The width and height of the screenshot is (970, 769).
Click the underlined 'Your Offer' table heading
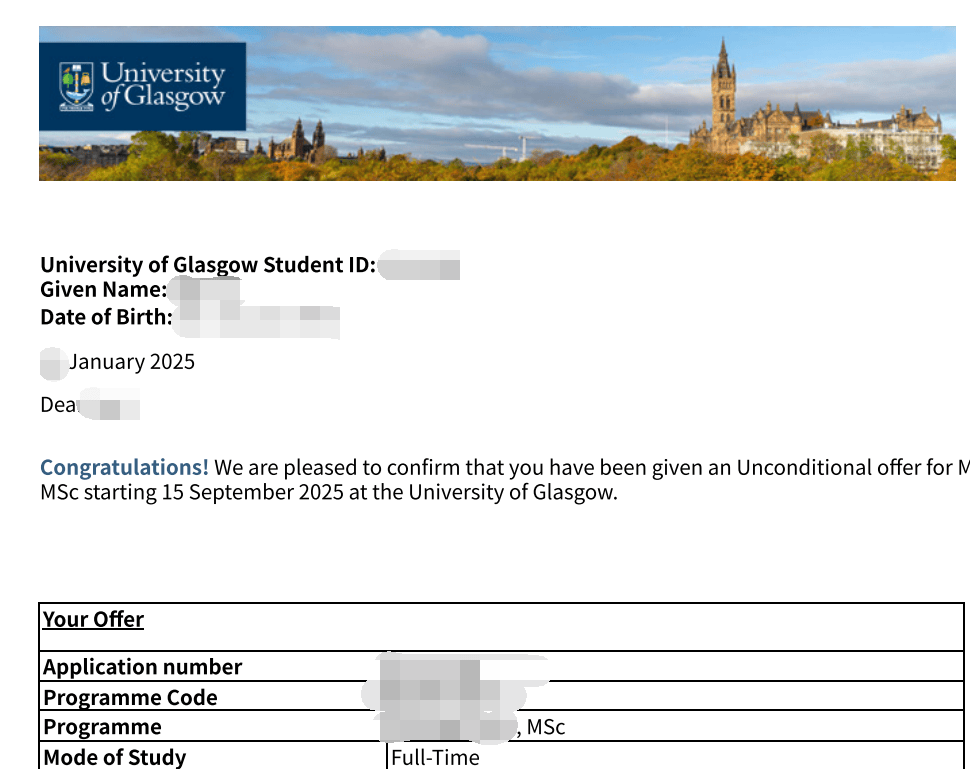coord(93,619)
